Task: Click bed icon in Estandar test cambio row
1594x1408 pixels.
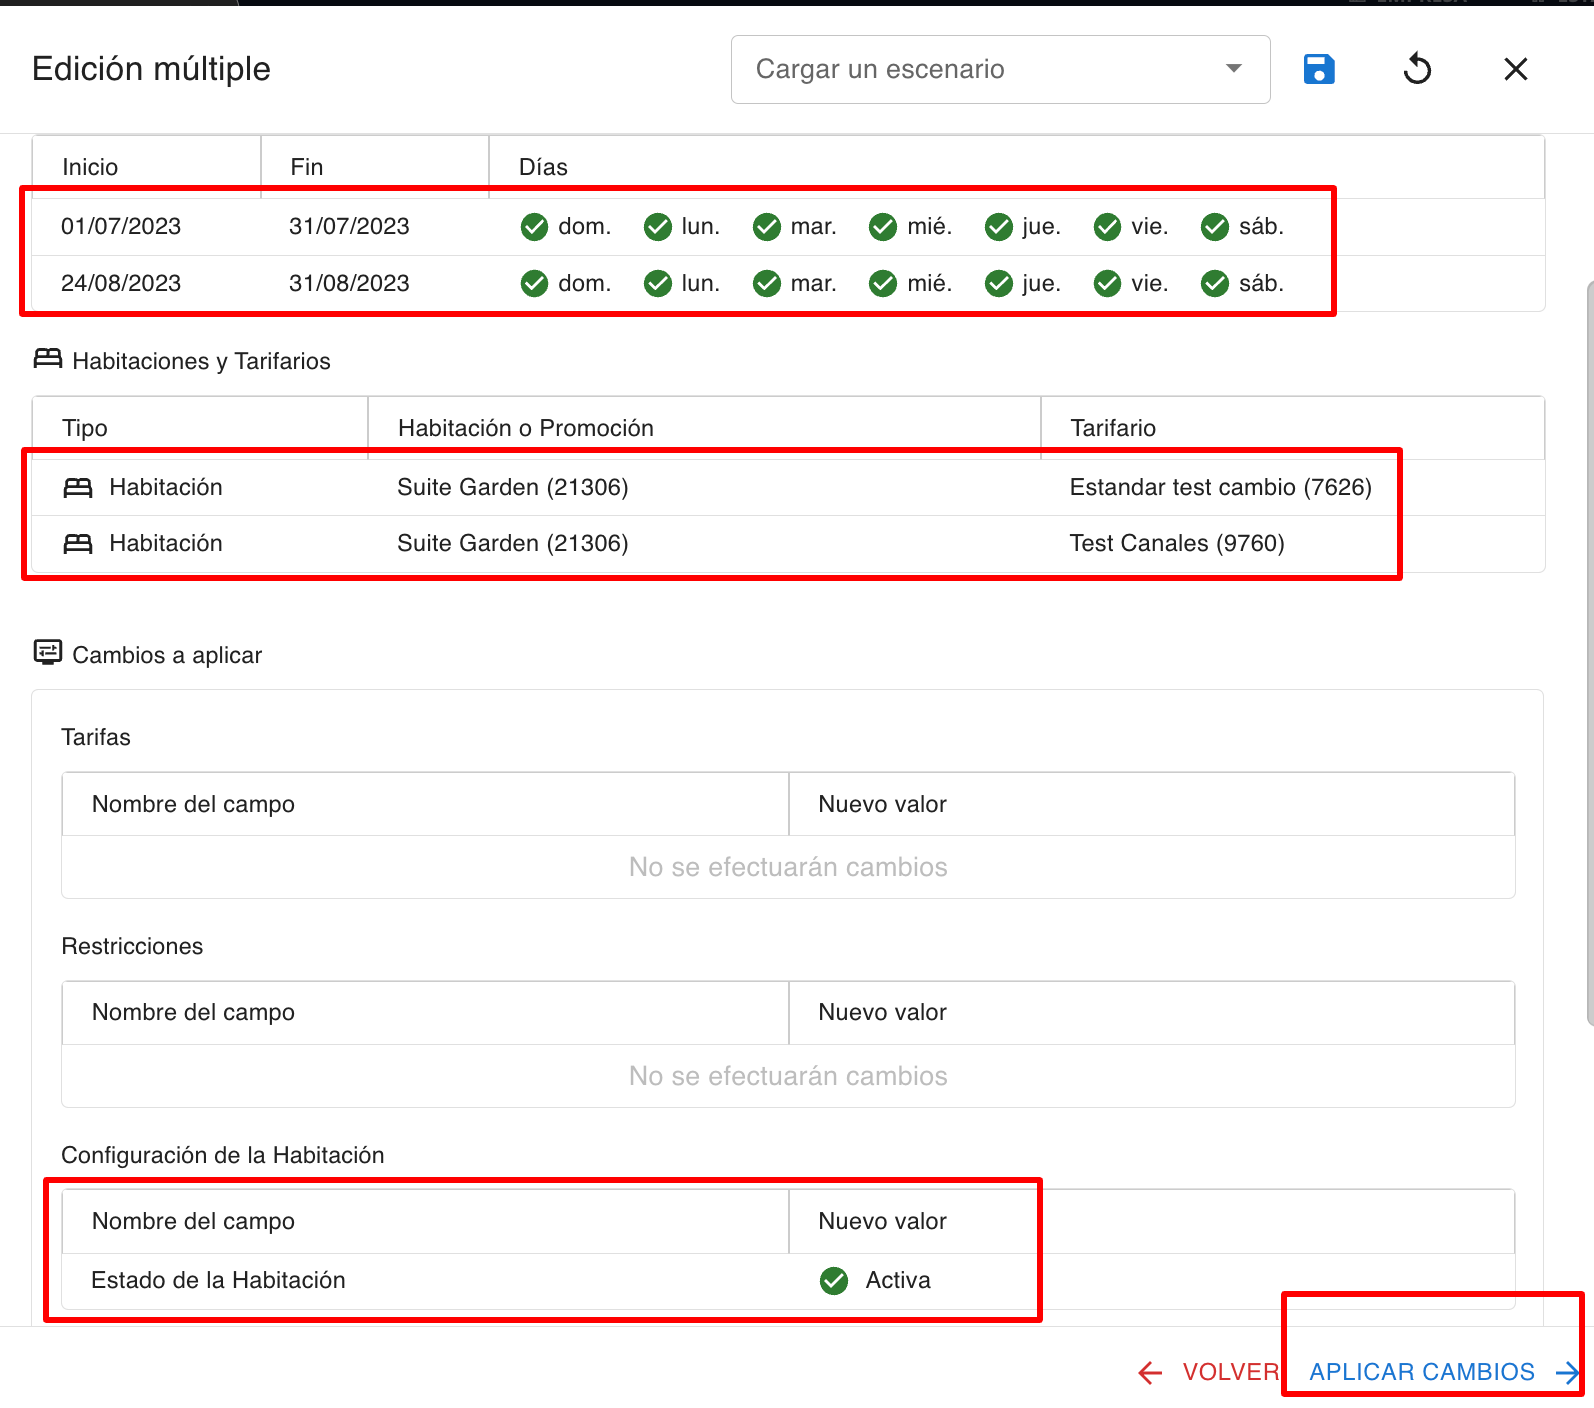Action: pos(78,488)
